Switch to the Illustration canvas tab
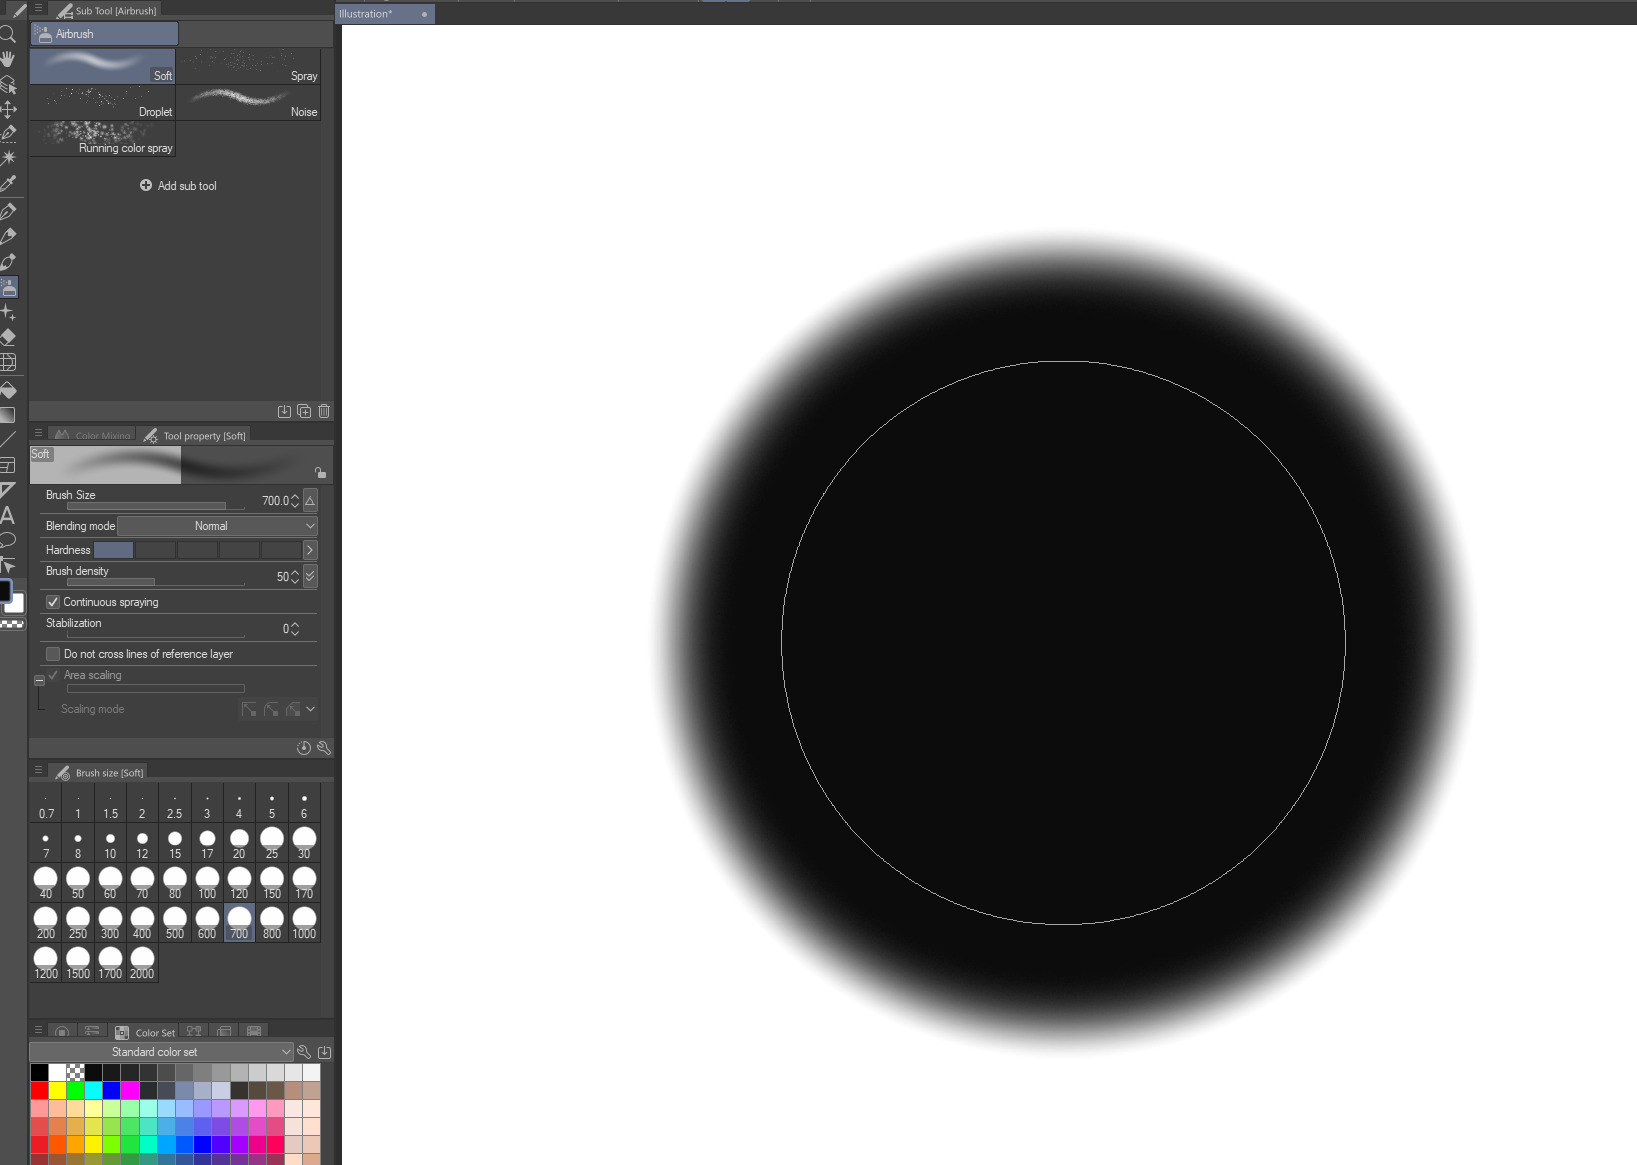This screenshot has height=1165, width=1637. [385, 14]
